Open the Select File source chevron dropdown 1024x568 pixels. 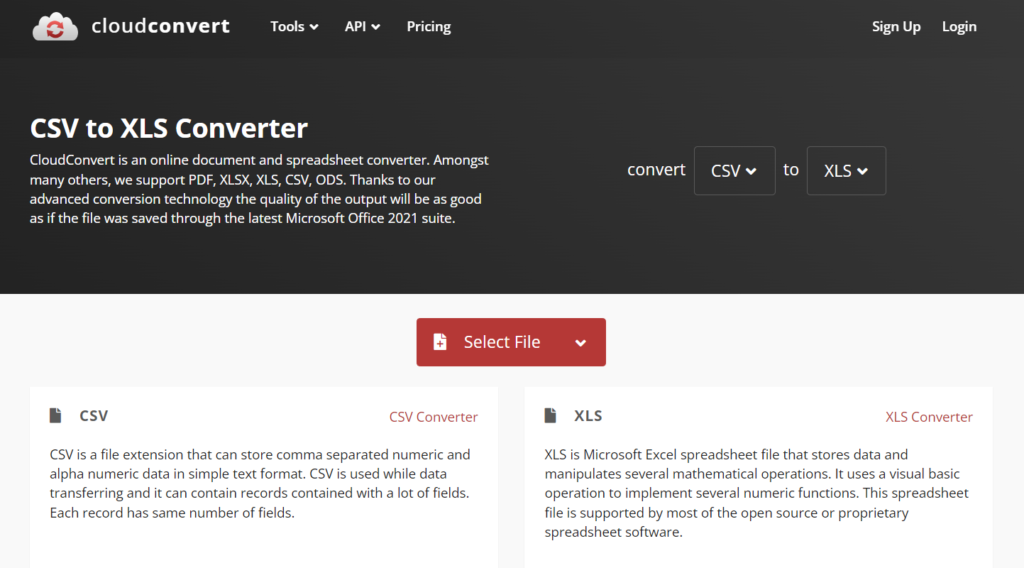[x=580, y=343]
